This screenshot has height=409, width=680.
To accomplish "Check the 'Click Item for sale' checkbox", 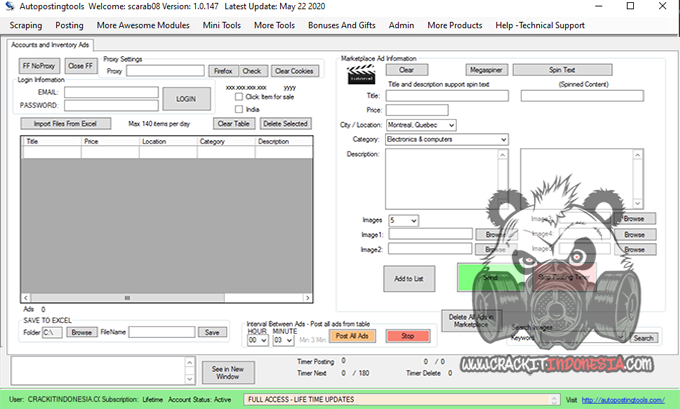I will 239,97.
